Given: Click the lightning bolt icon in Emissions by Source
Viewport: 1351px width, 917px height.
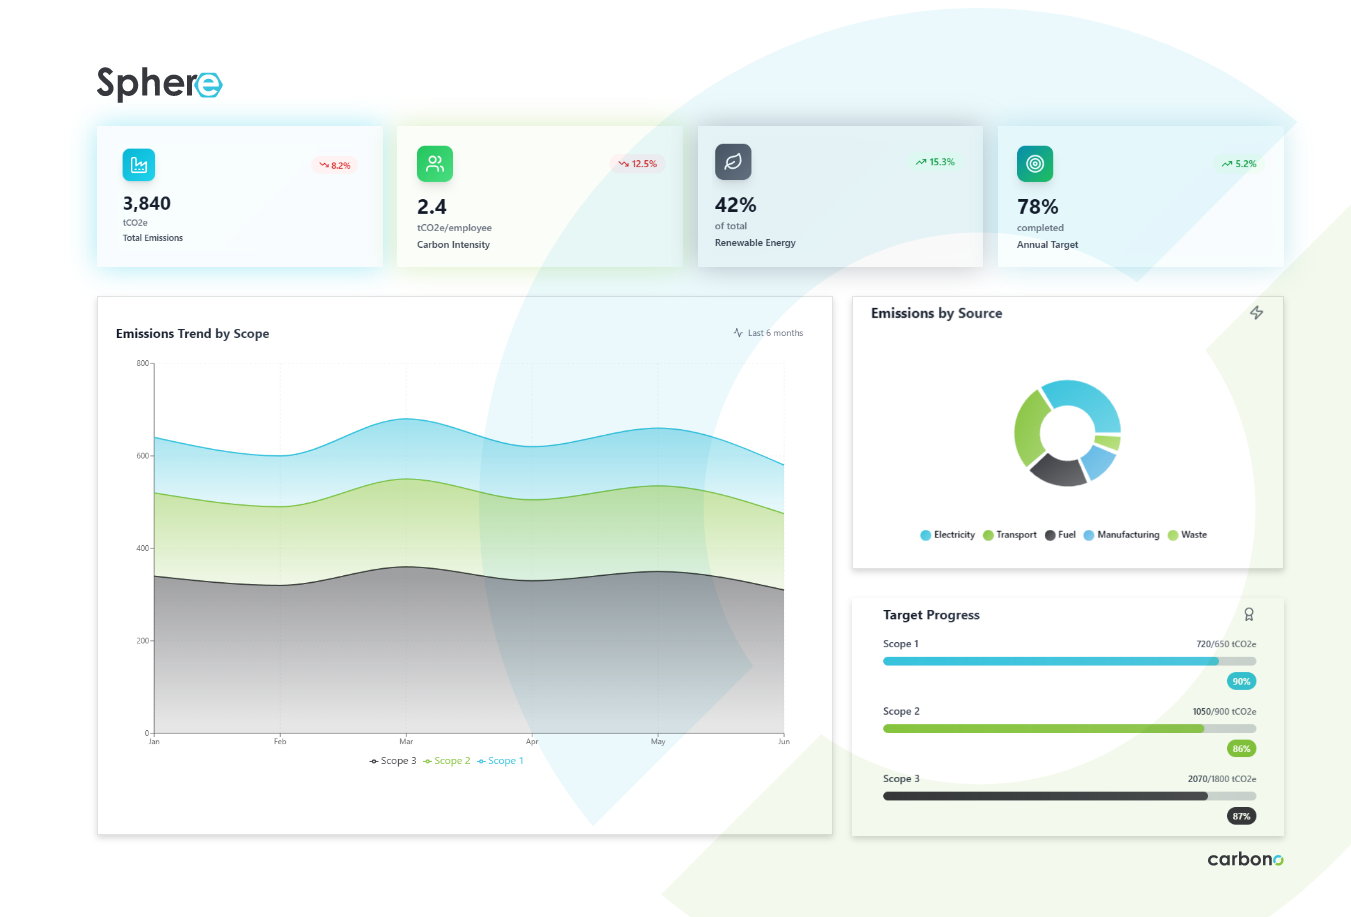Looking at the screenshot, I should (x=1257, y=313).
